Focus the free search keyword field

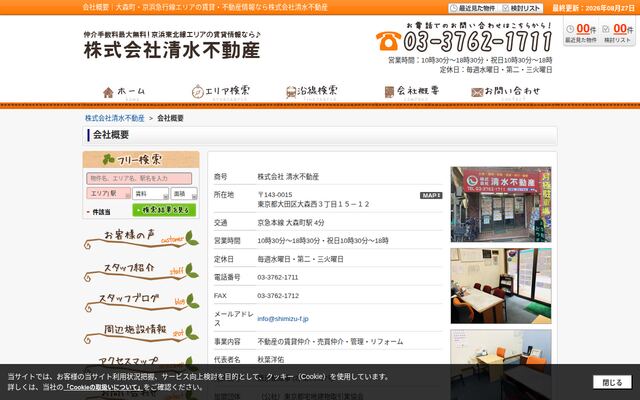pyautogui.click(x=139, y=178)
